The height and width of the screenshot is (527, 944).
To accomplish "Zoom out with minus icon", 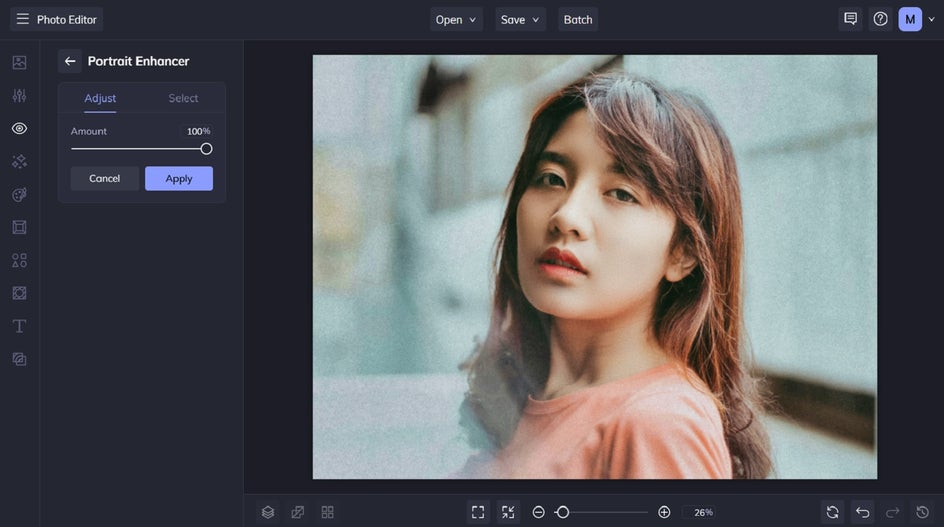I will (x=538, y=512).
